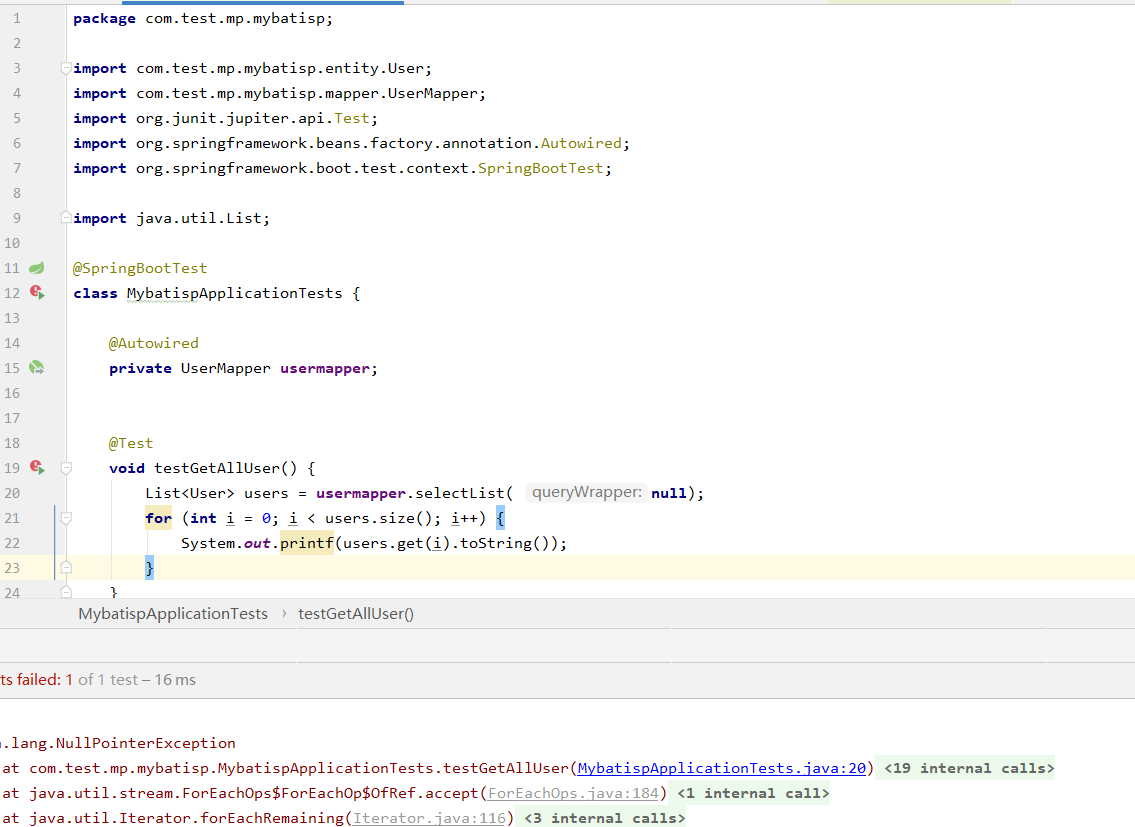1135x827 pixels.
Task: Click the fold-end marker on the for loop's closing brace
Action: coord(66,567)
